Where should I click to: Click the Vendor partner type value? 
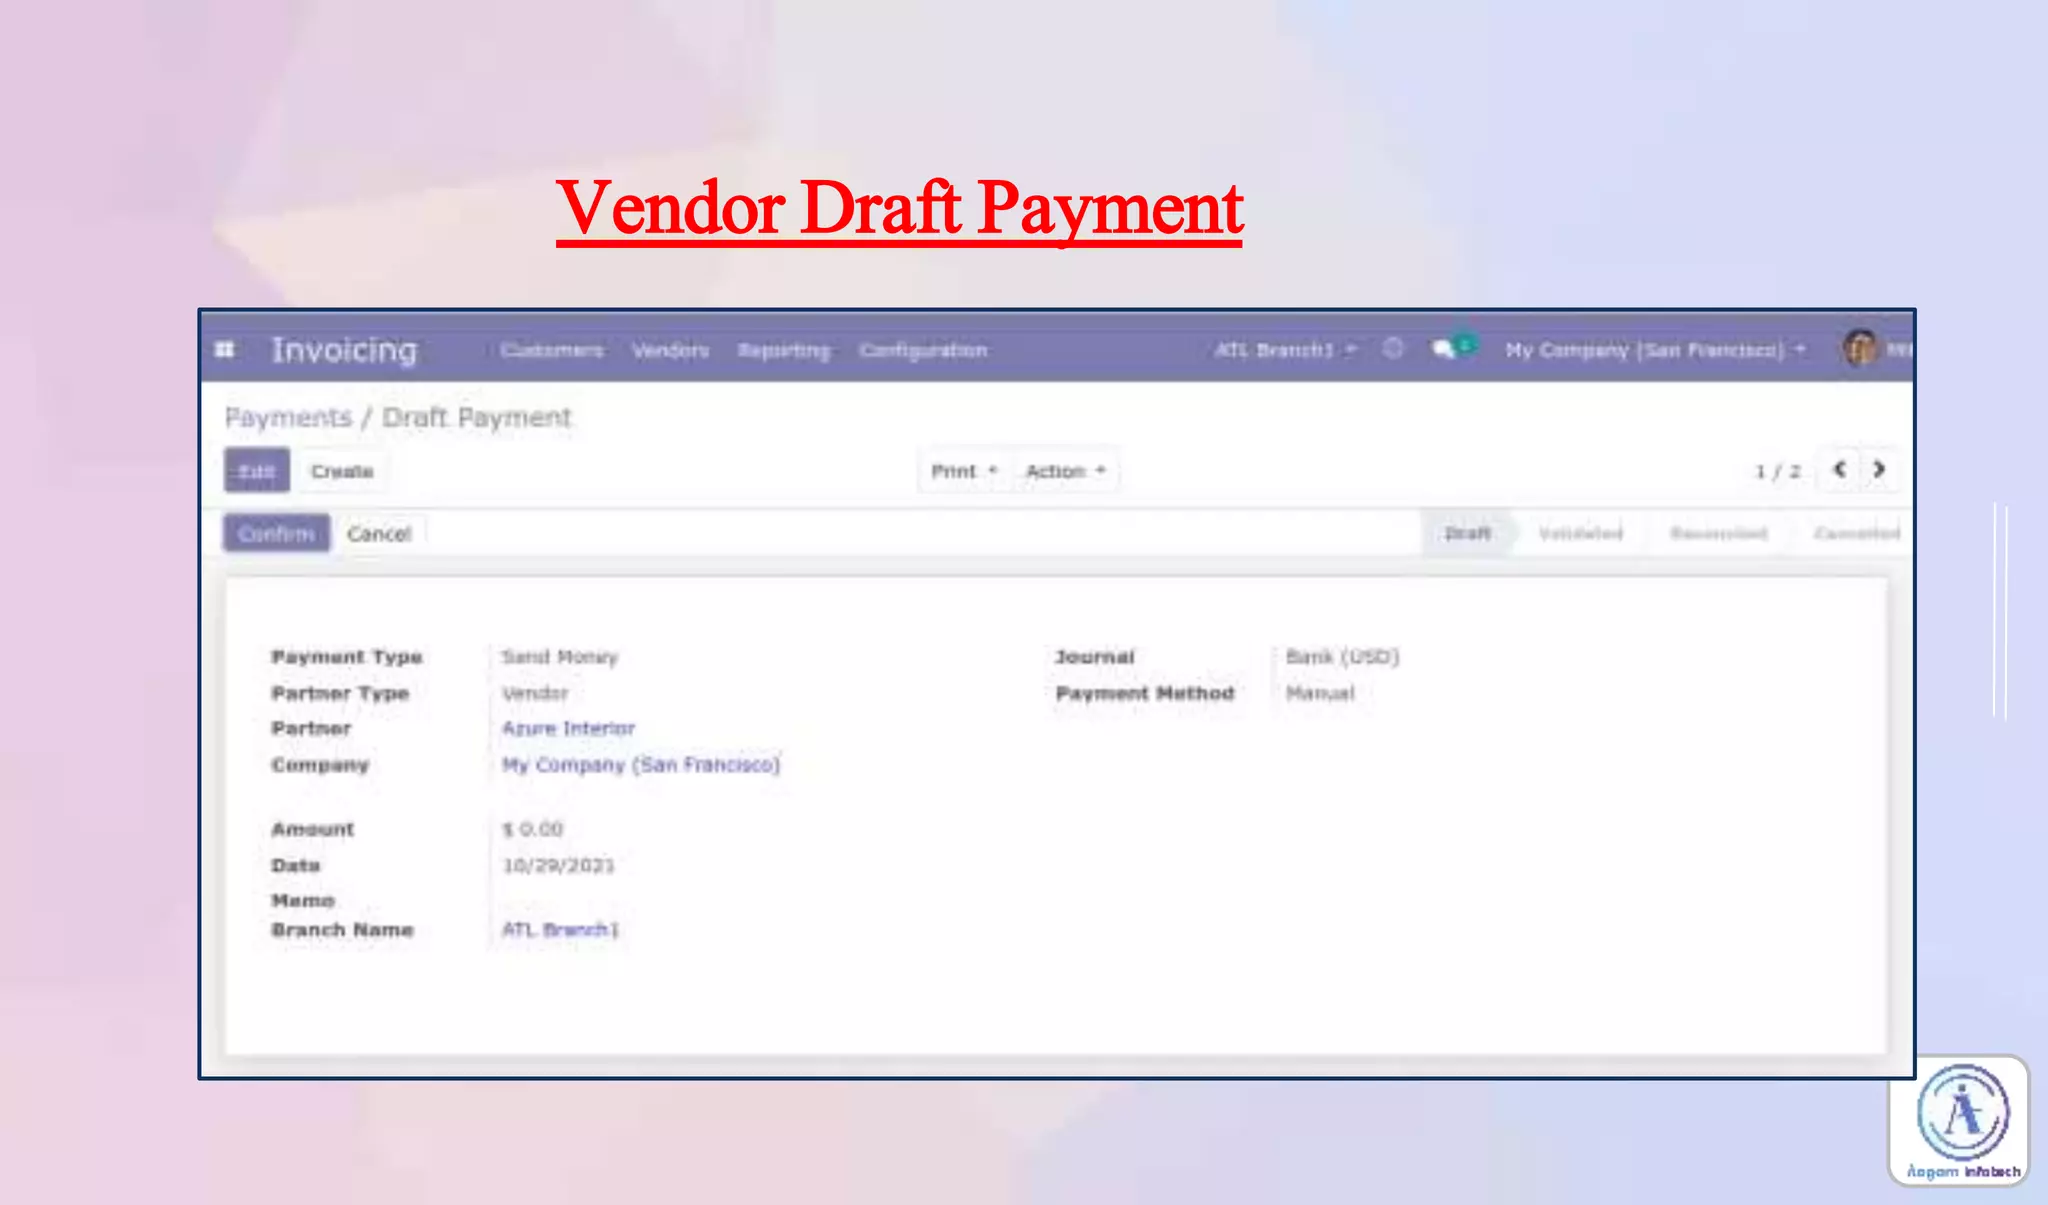pyautogui.click(x=535, y=693)
